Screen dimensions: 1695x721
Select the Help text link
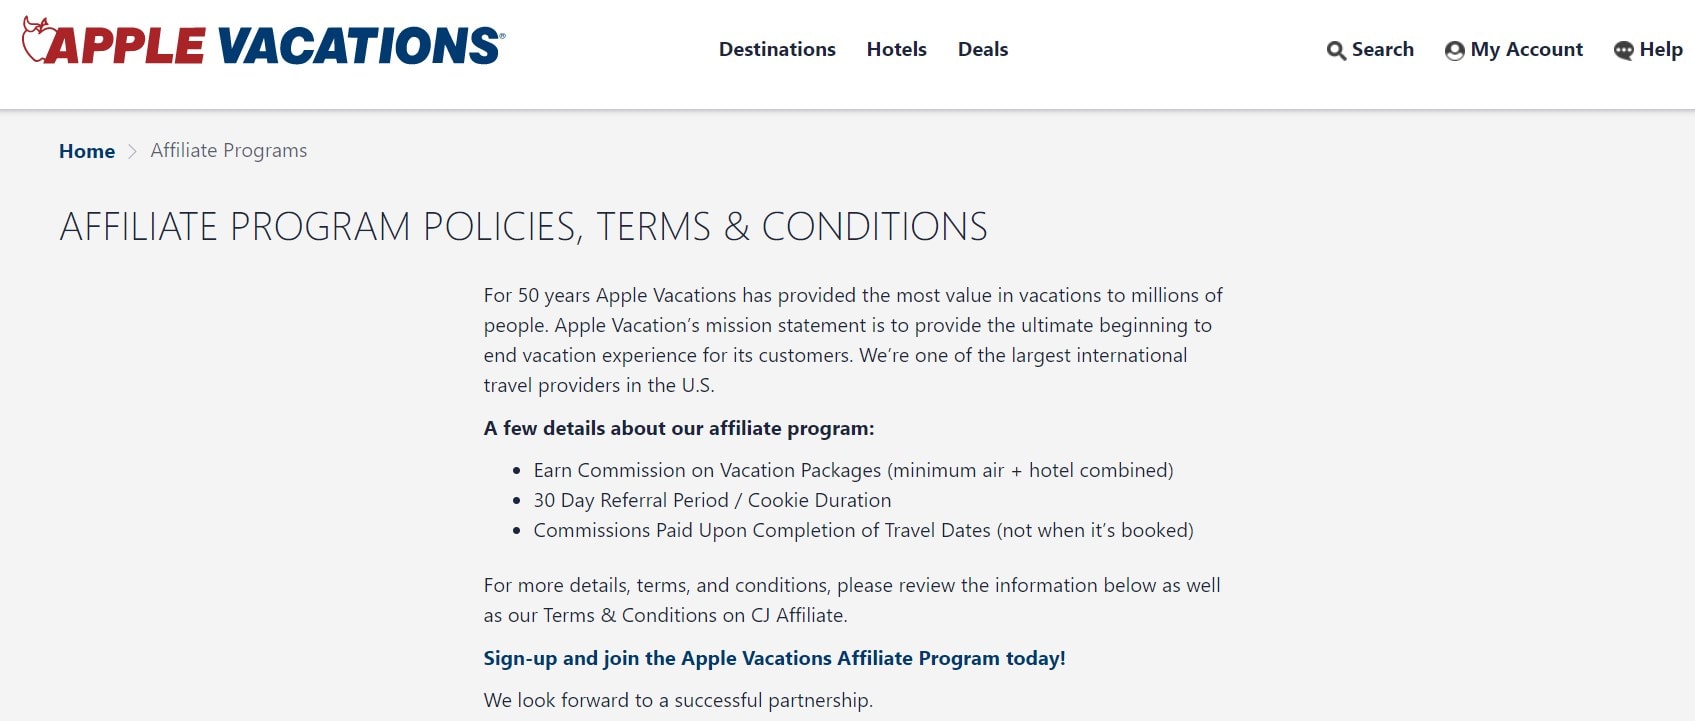click(x=1660, y=49)
